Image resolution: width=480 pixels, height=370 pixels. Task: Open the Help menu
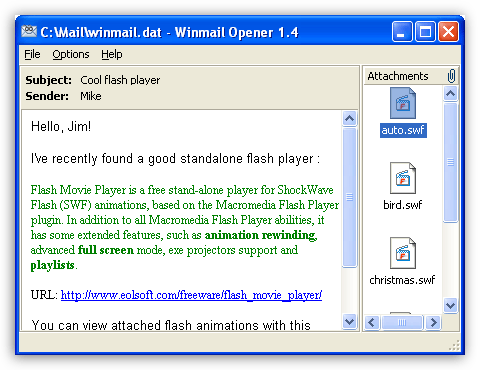click(112, 54)
